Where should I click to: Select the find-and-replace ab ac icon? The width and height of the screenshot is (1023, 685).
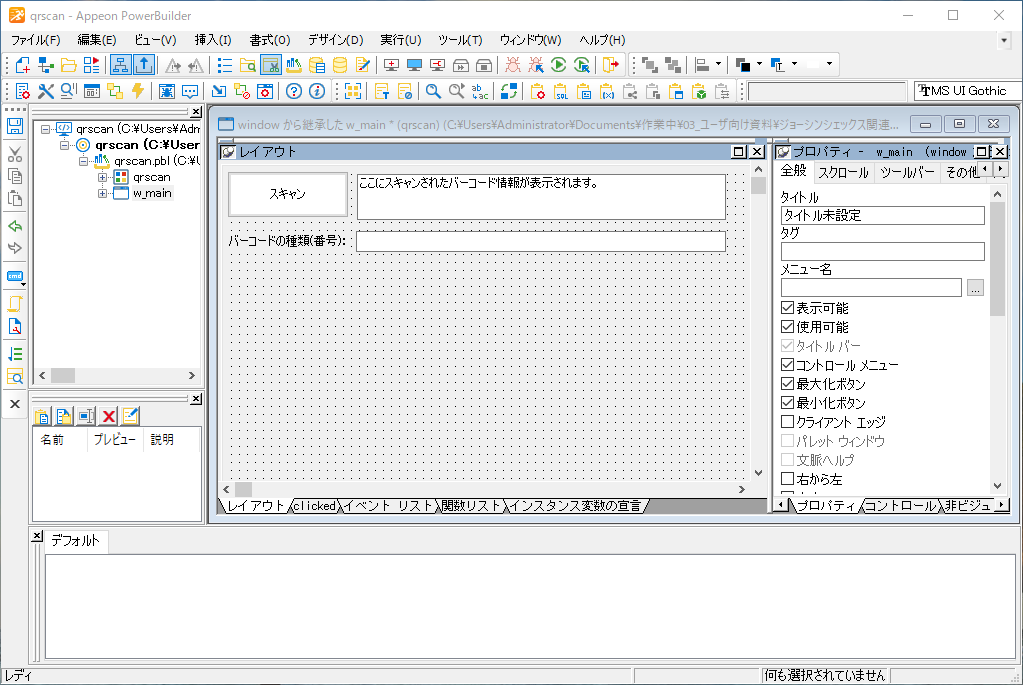[x=478, y=91]
